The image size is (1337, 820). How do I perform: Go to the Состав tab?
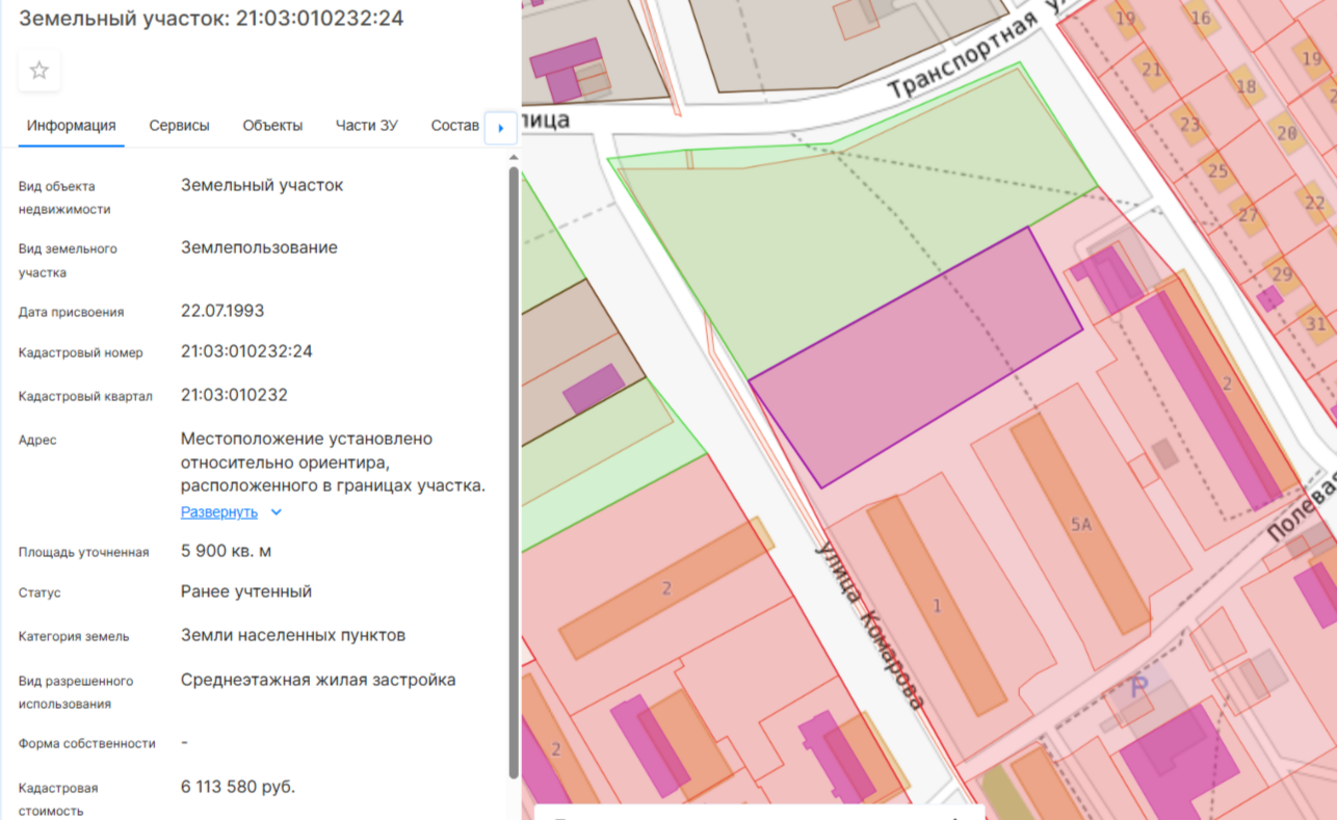tap(455, 126)
